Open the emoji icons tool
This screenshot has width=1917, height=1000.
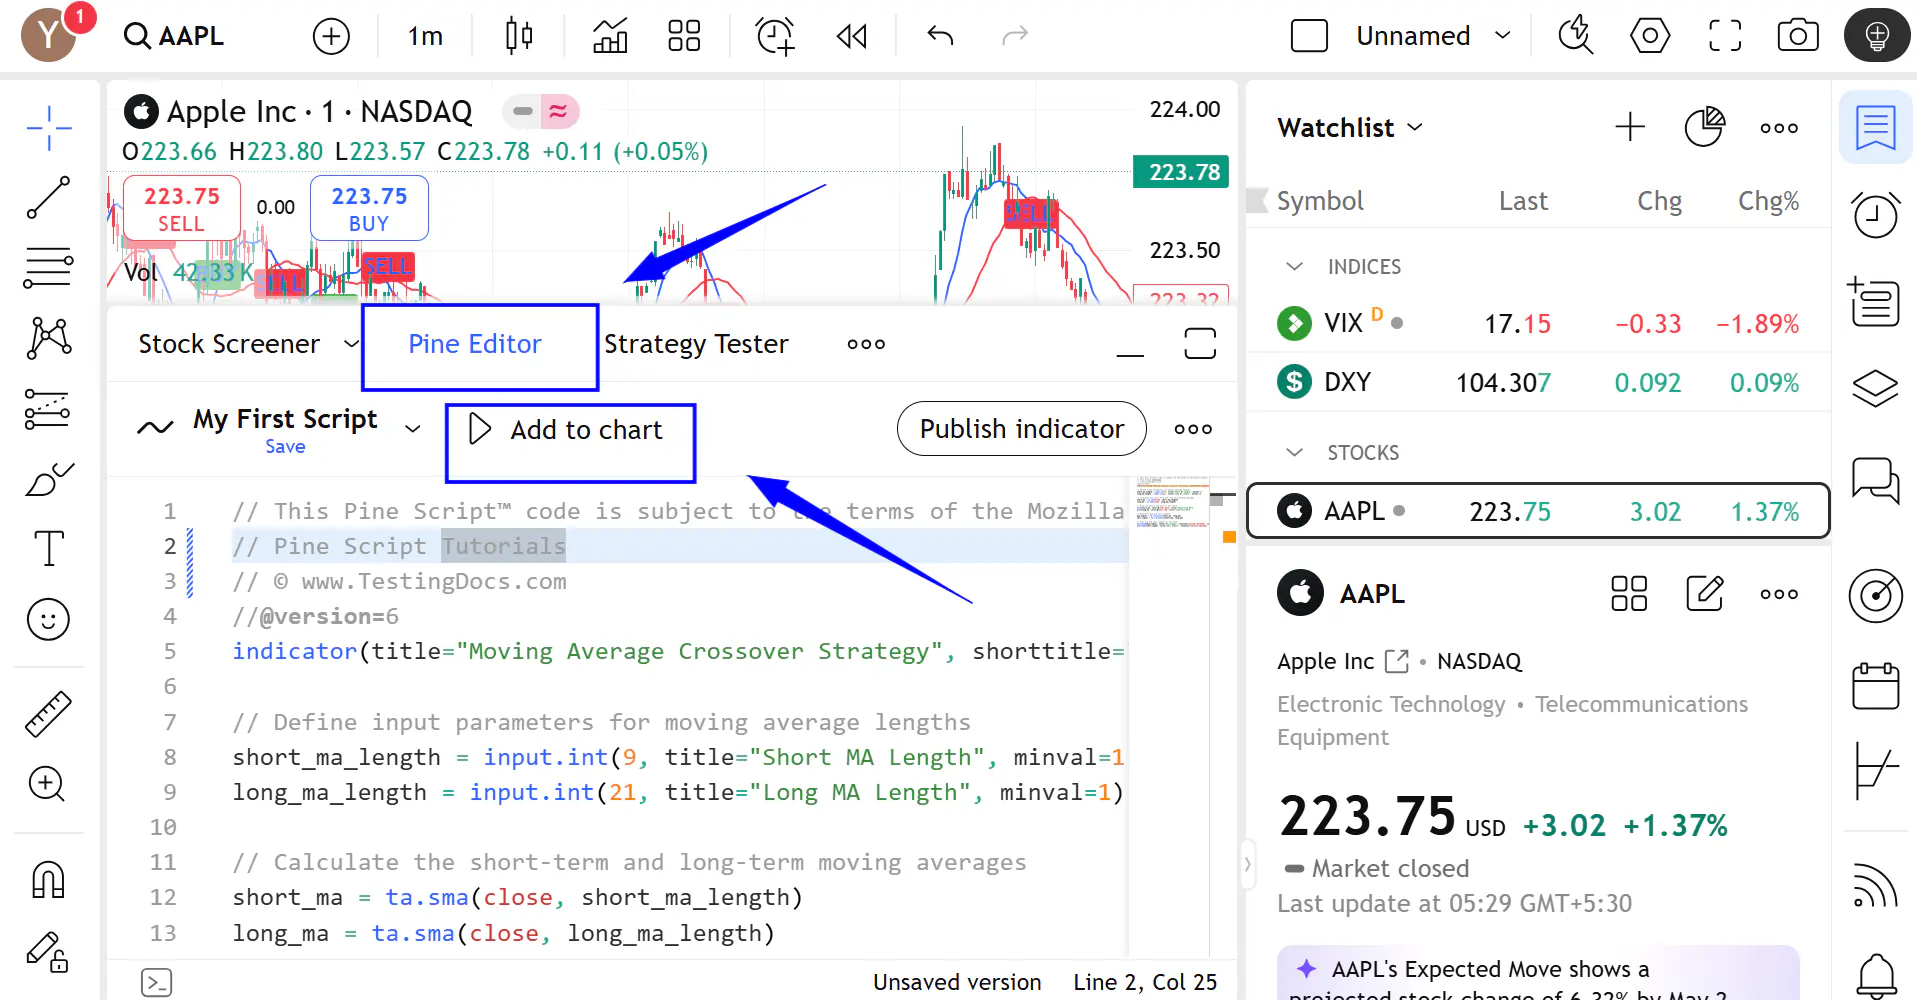[x=48, y=620]
